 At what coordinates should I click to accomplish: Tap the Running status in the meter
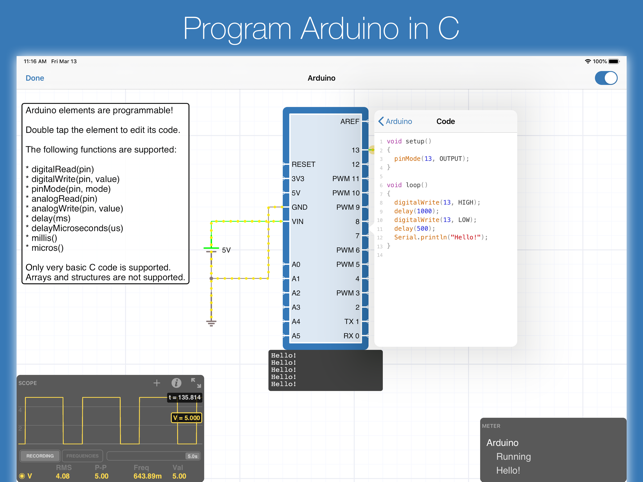(x=513, y=457)
